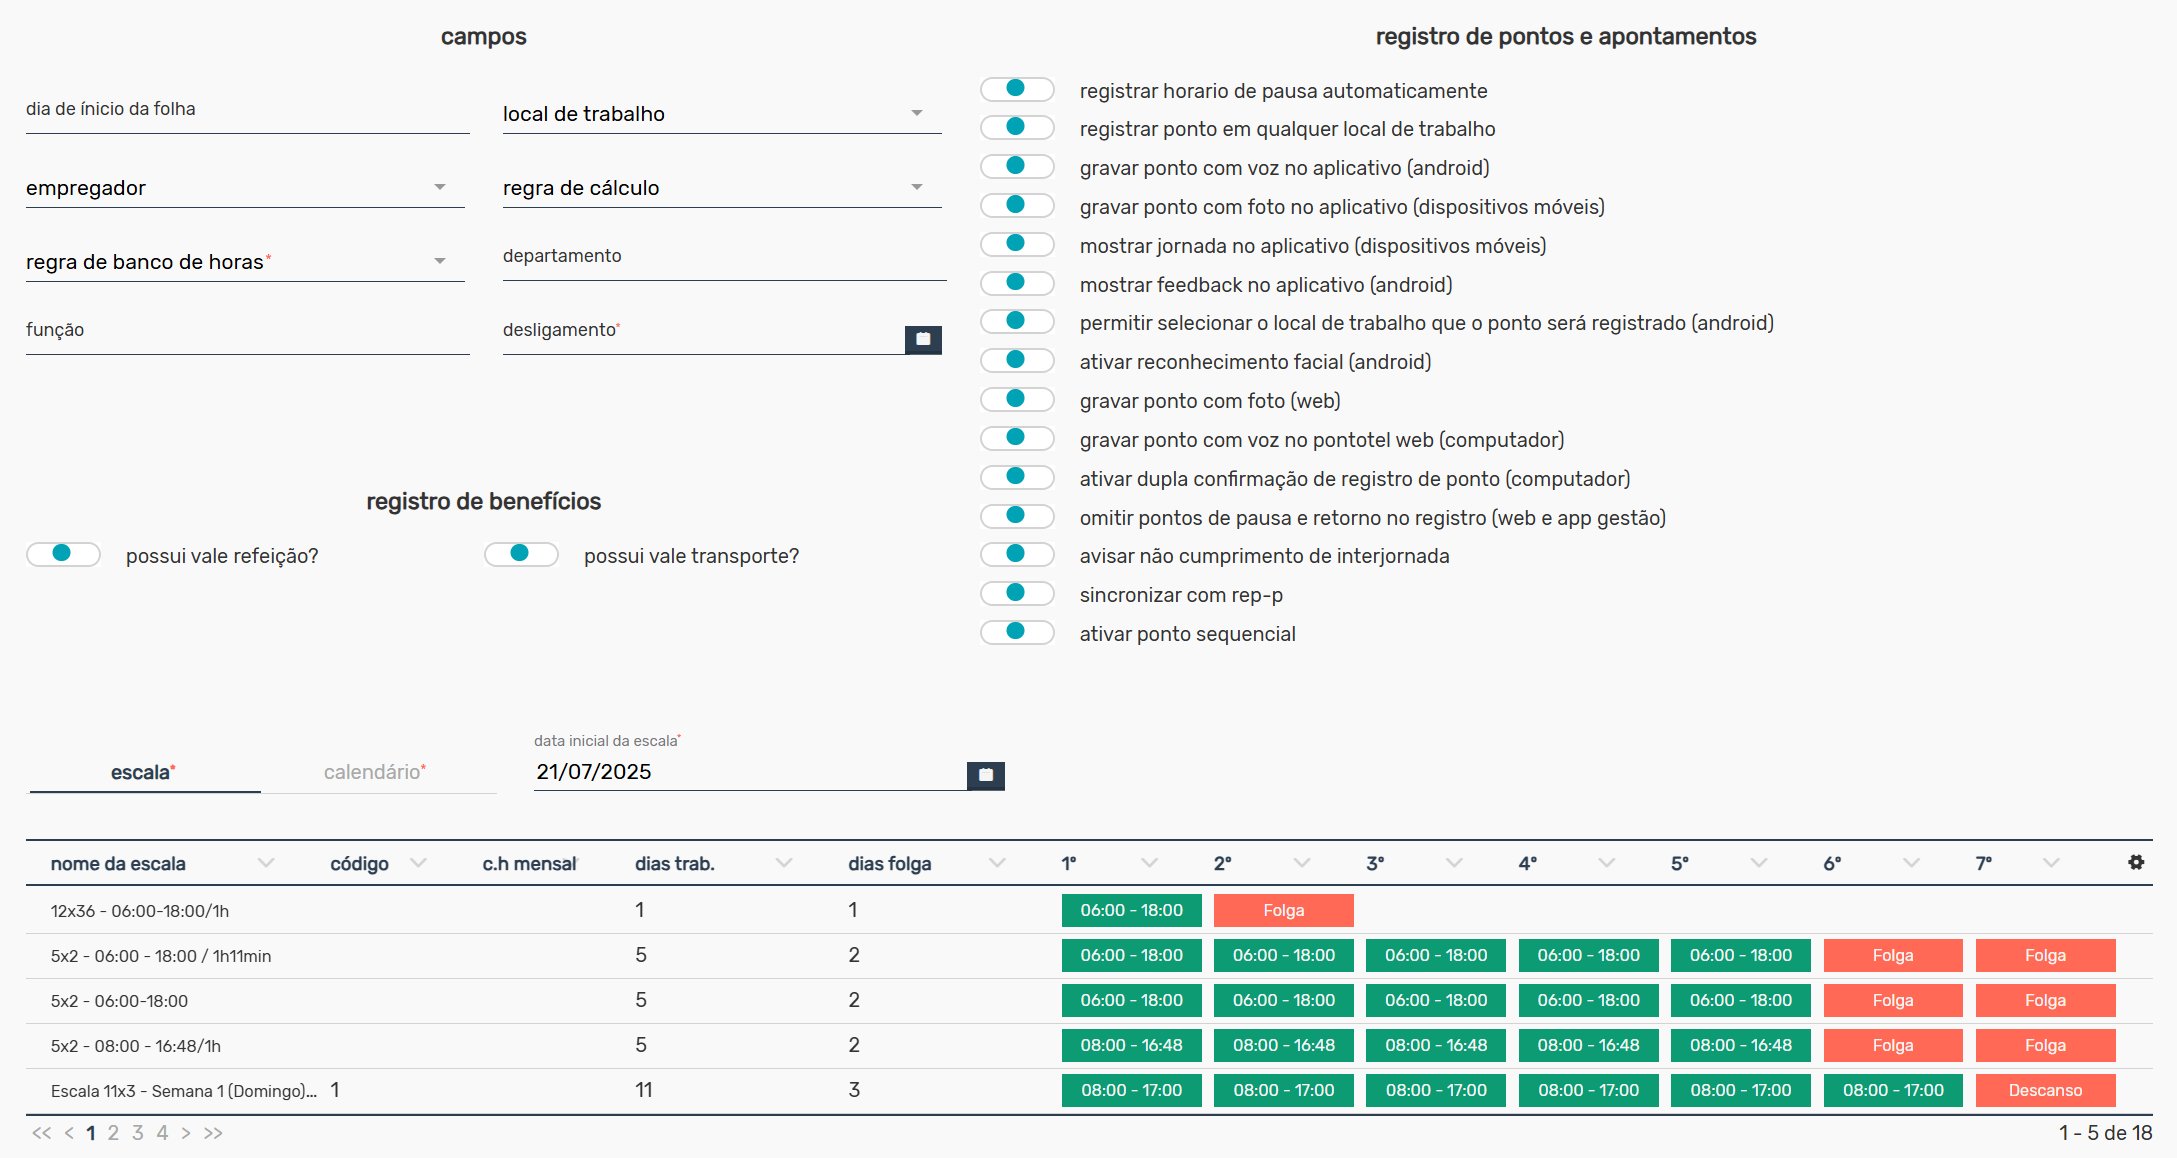Open the regra de cálculo dropdown
The image size is (2177, 1158).
[722, 188]
